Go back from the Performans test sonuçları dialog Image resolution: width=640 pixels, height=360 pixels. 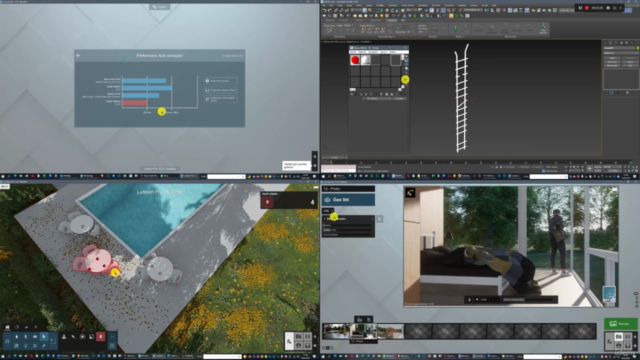(x=78, y=56)
